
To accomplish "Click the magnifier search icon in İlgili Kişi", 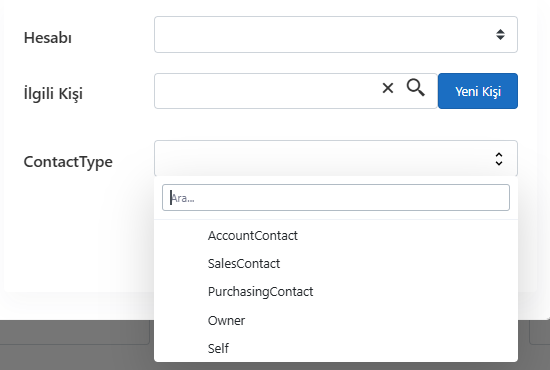I will pos(416,87).
